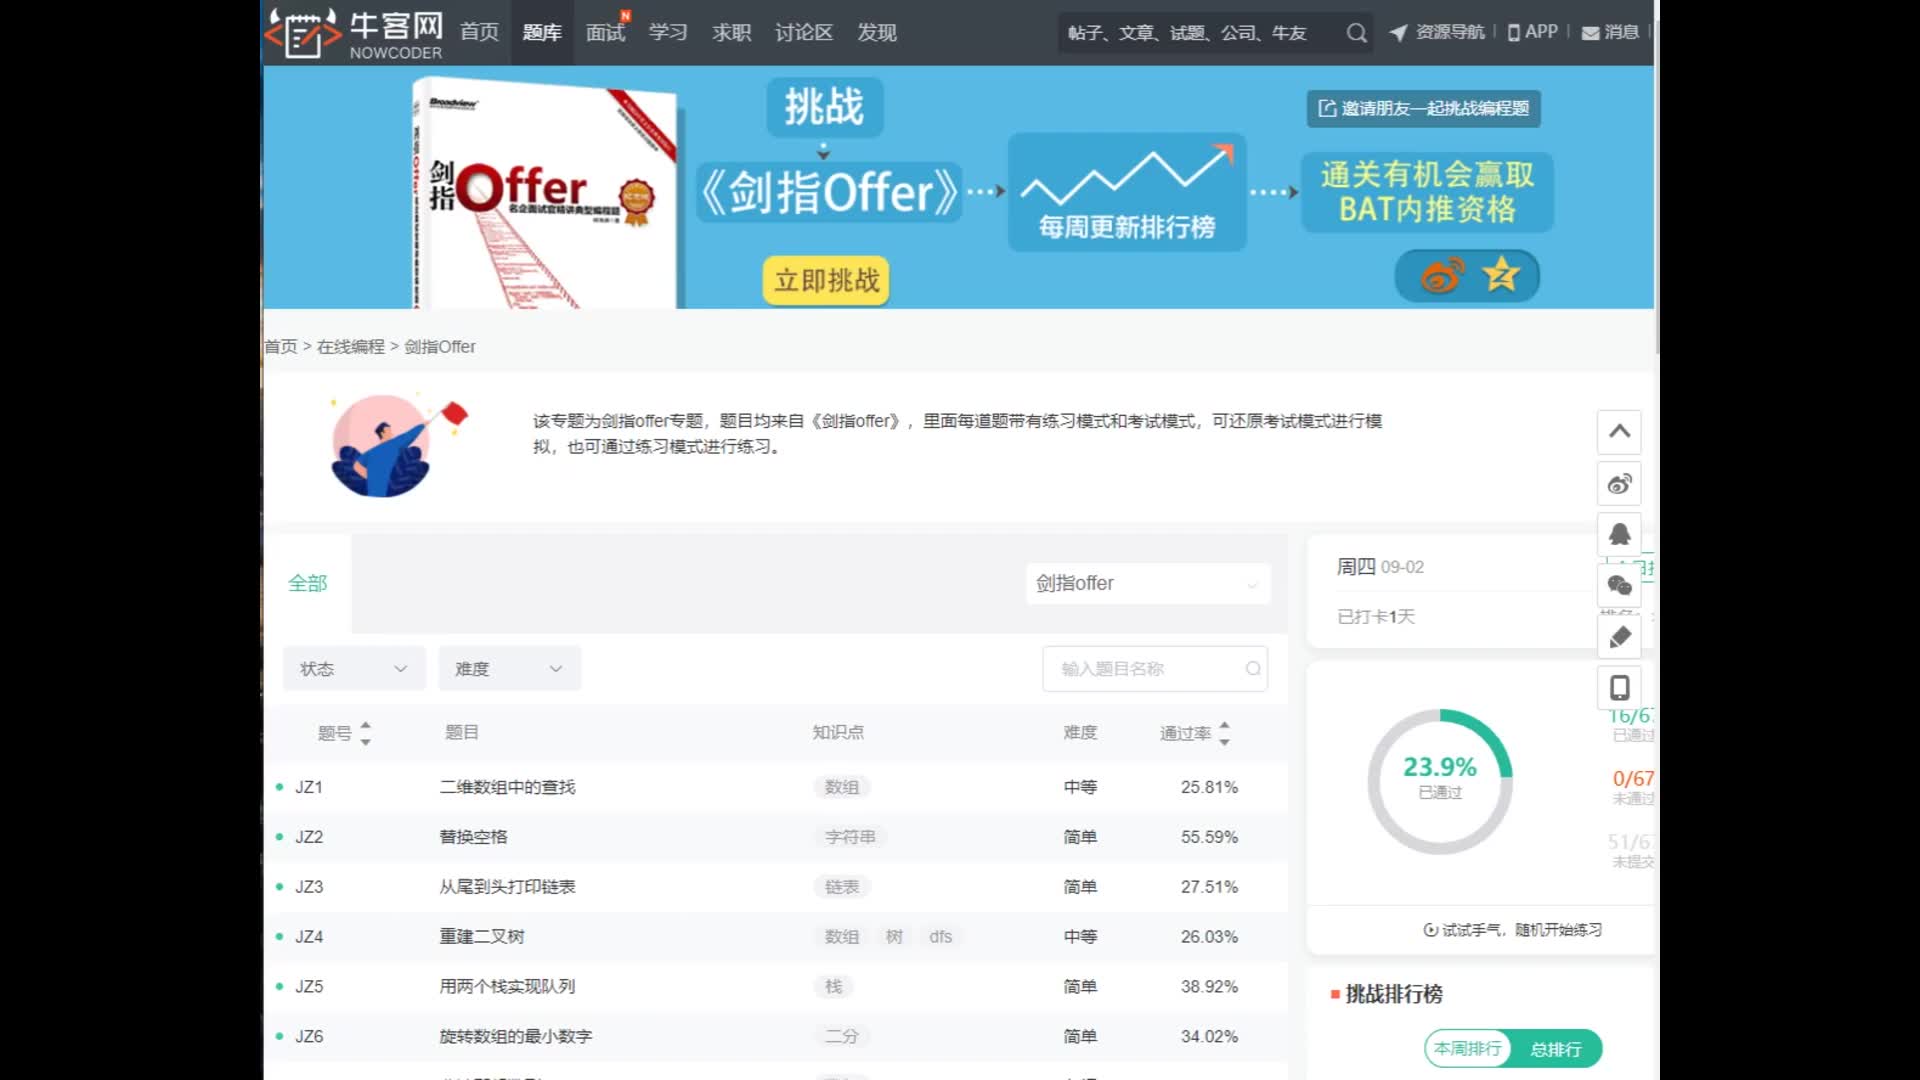The width and height of the screenshot is (1920, 1080).
Task: Click the Weibo share icon in banner
Action: click(x=1442, y=275)
